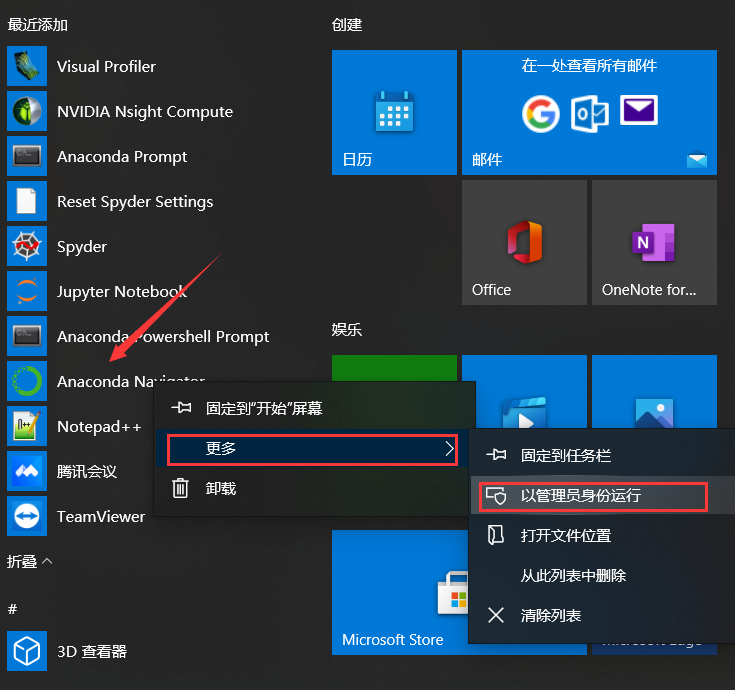Click the 3D 查看器 cube icon
Screen dimensions: 735x690
point(27,651)
